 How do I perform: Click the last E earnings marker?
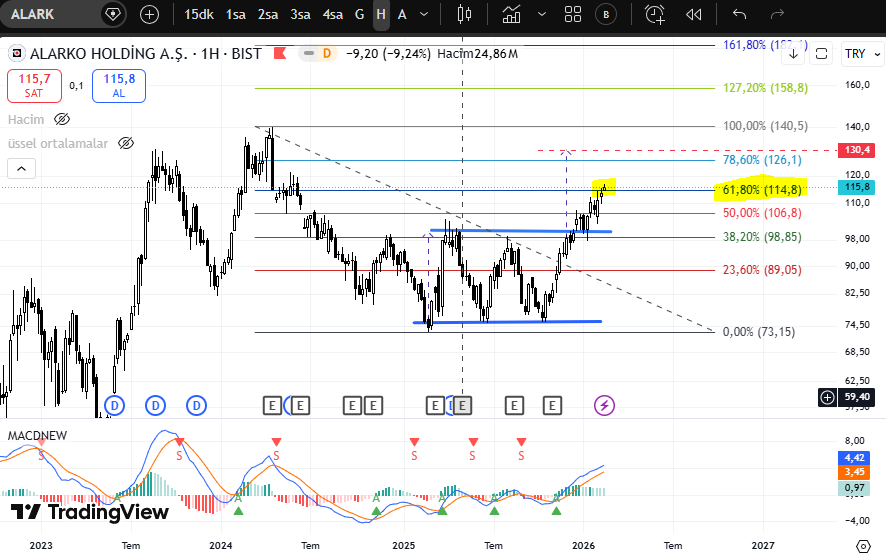click(552, 405)
